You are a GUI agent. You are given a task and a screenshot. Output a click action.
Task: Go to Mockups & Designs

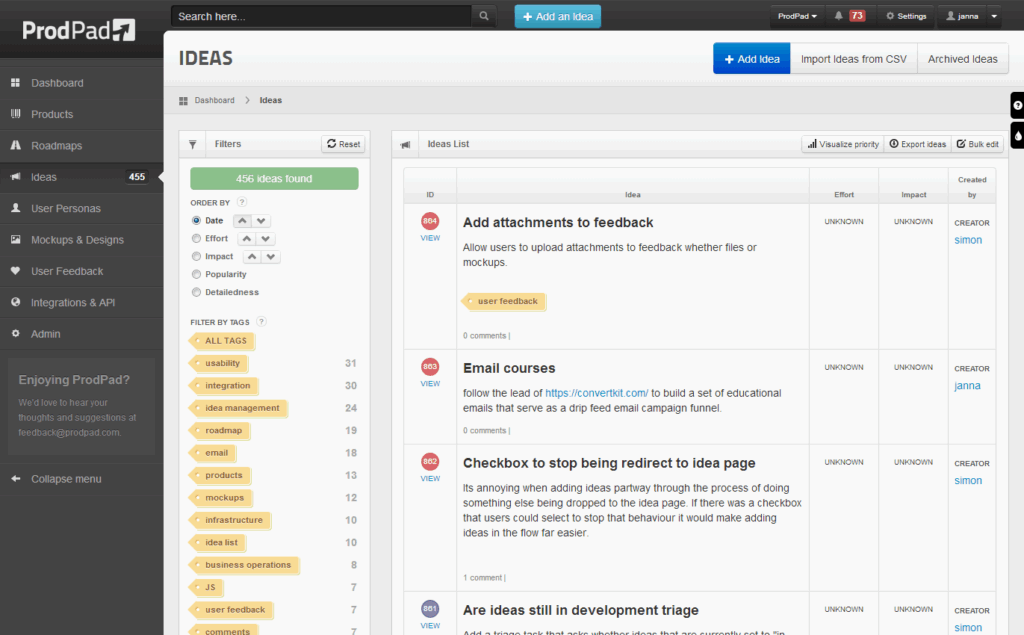click(82, 240)
